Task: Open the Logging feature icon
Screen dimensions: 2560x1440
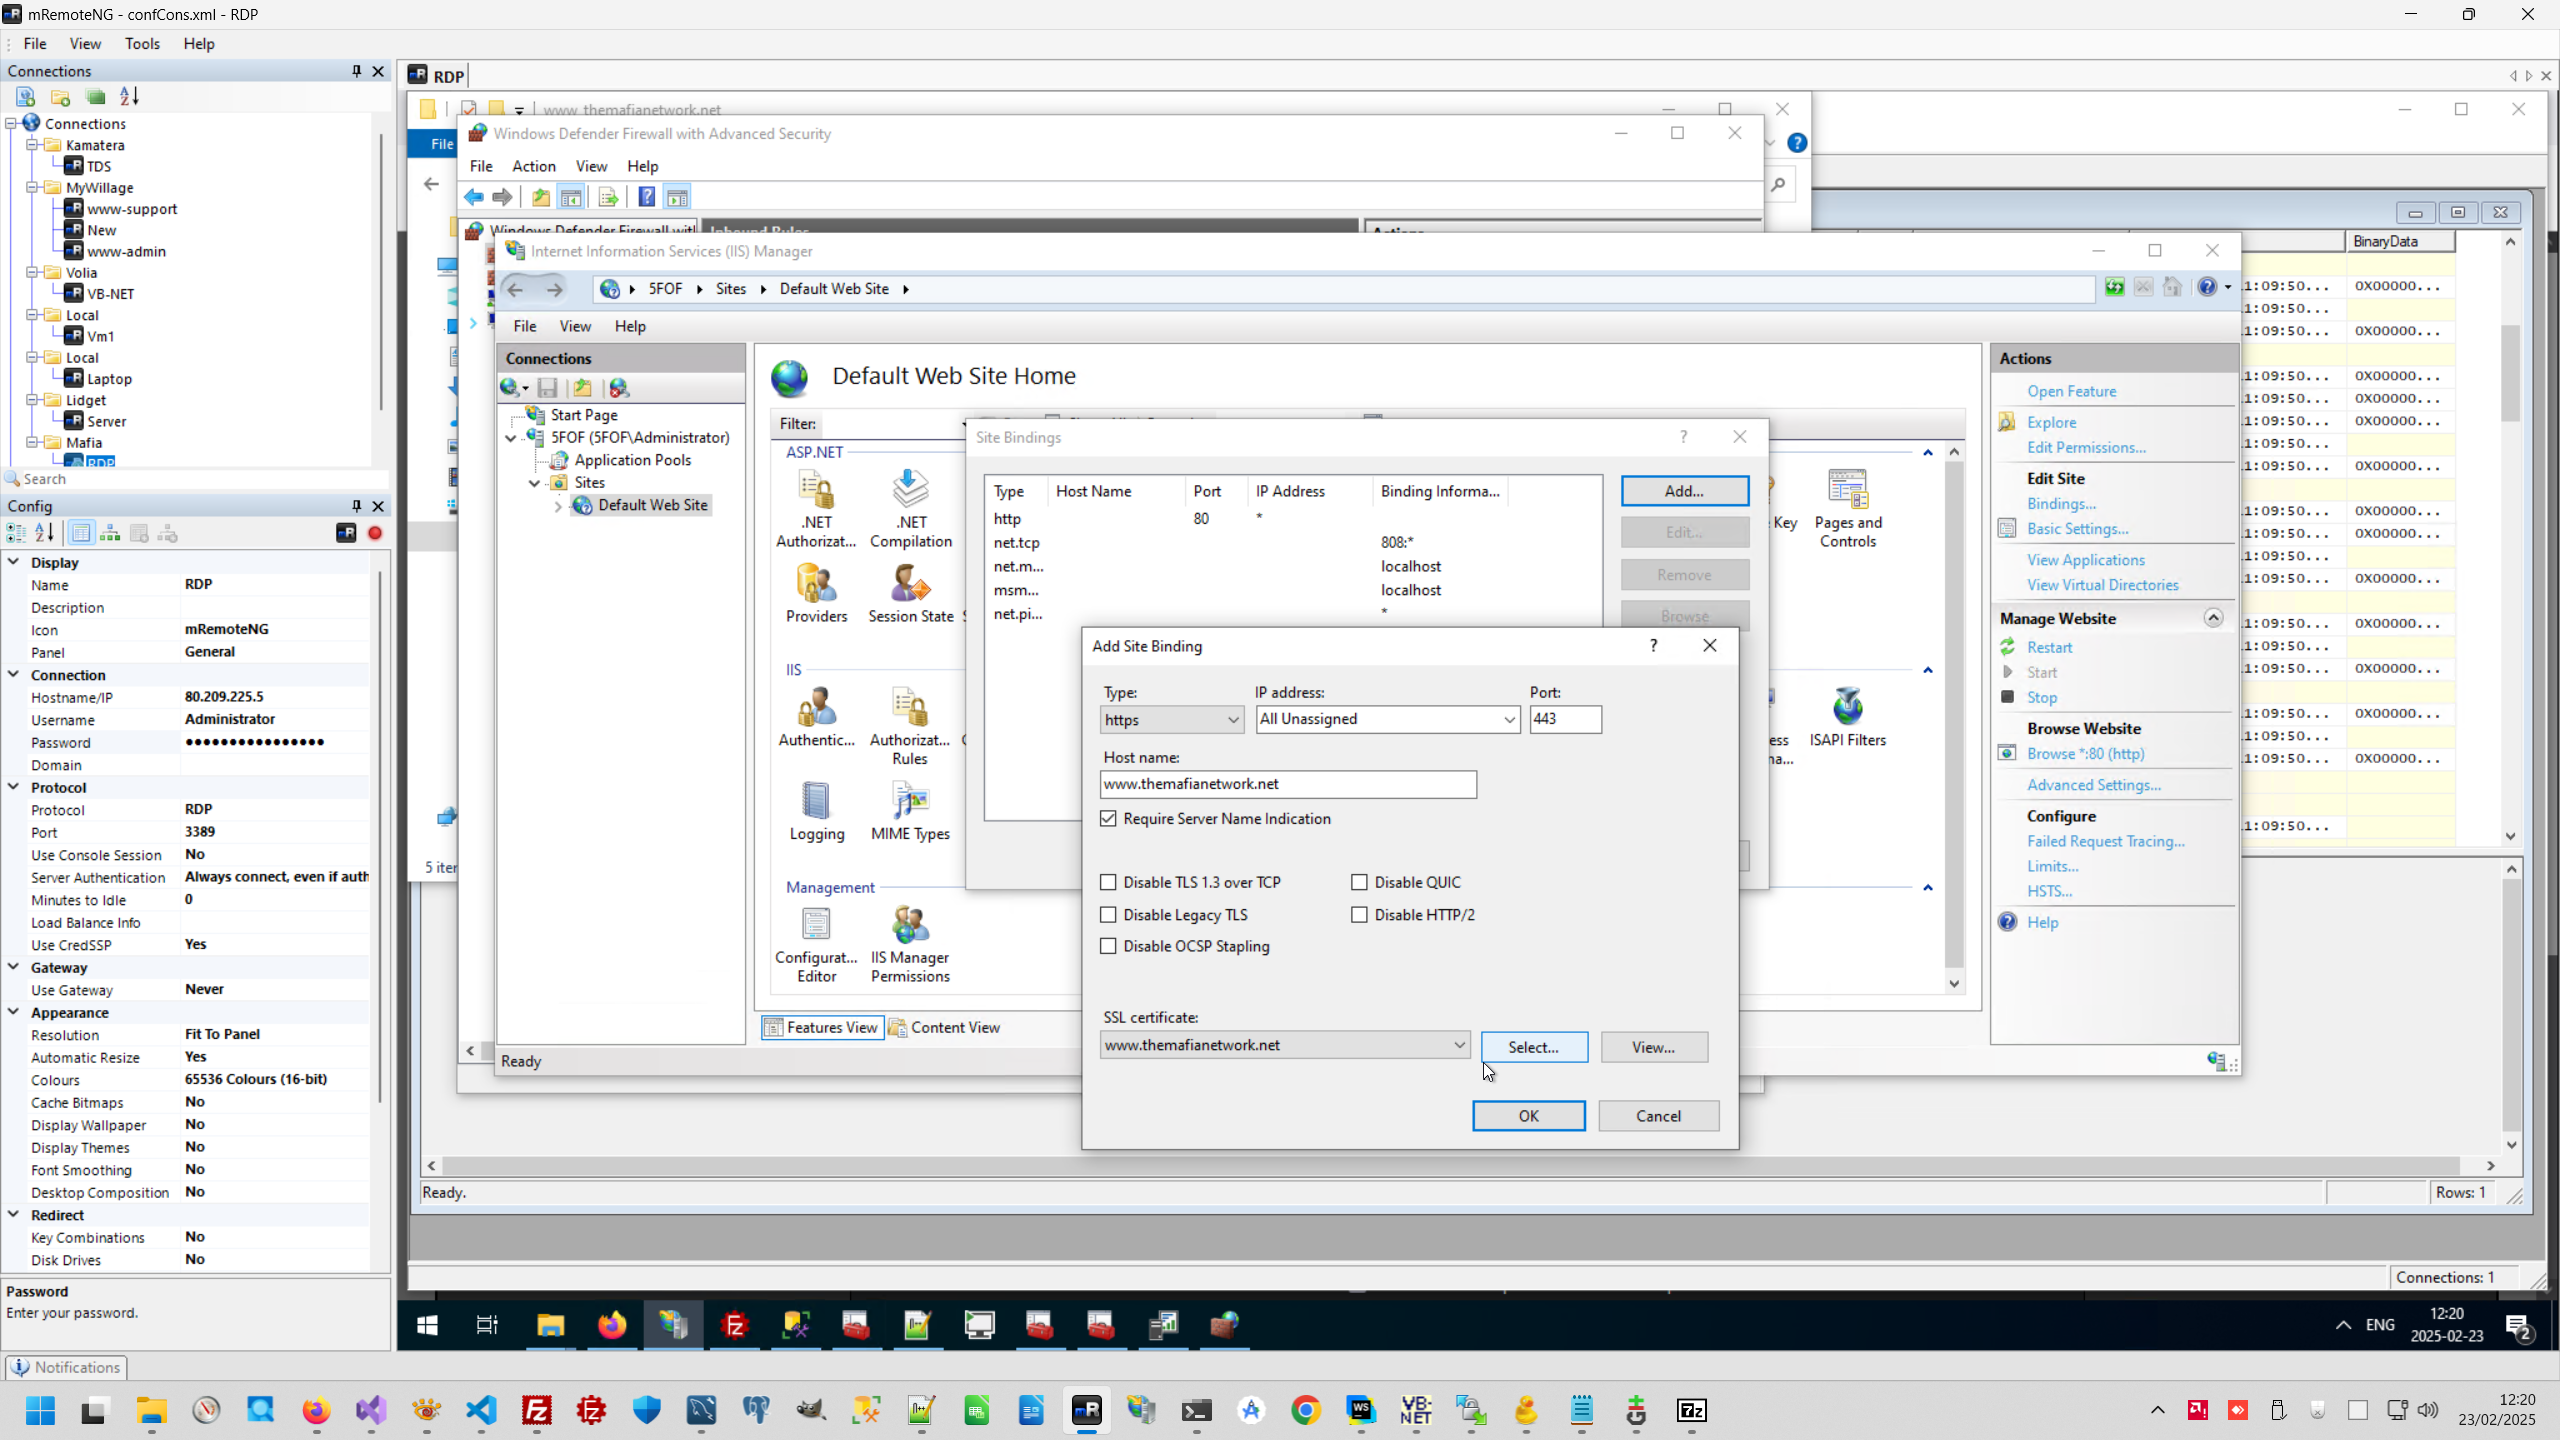Action: coord(816,802)
